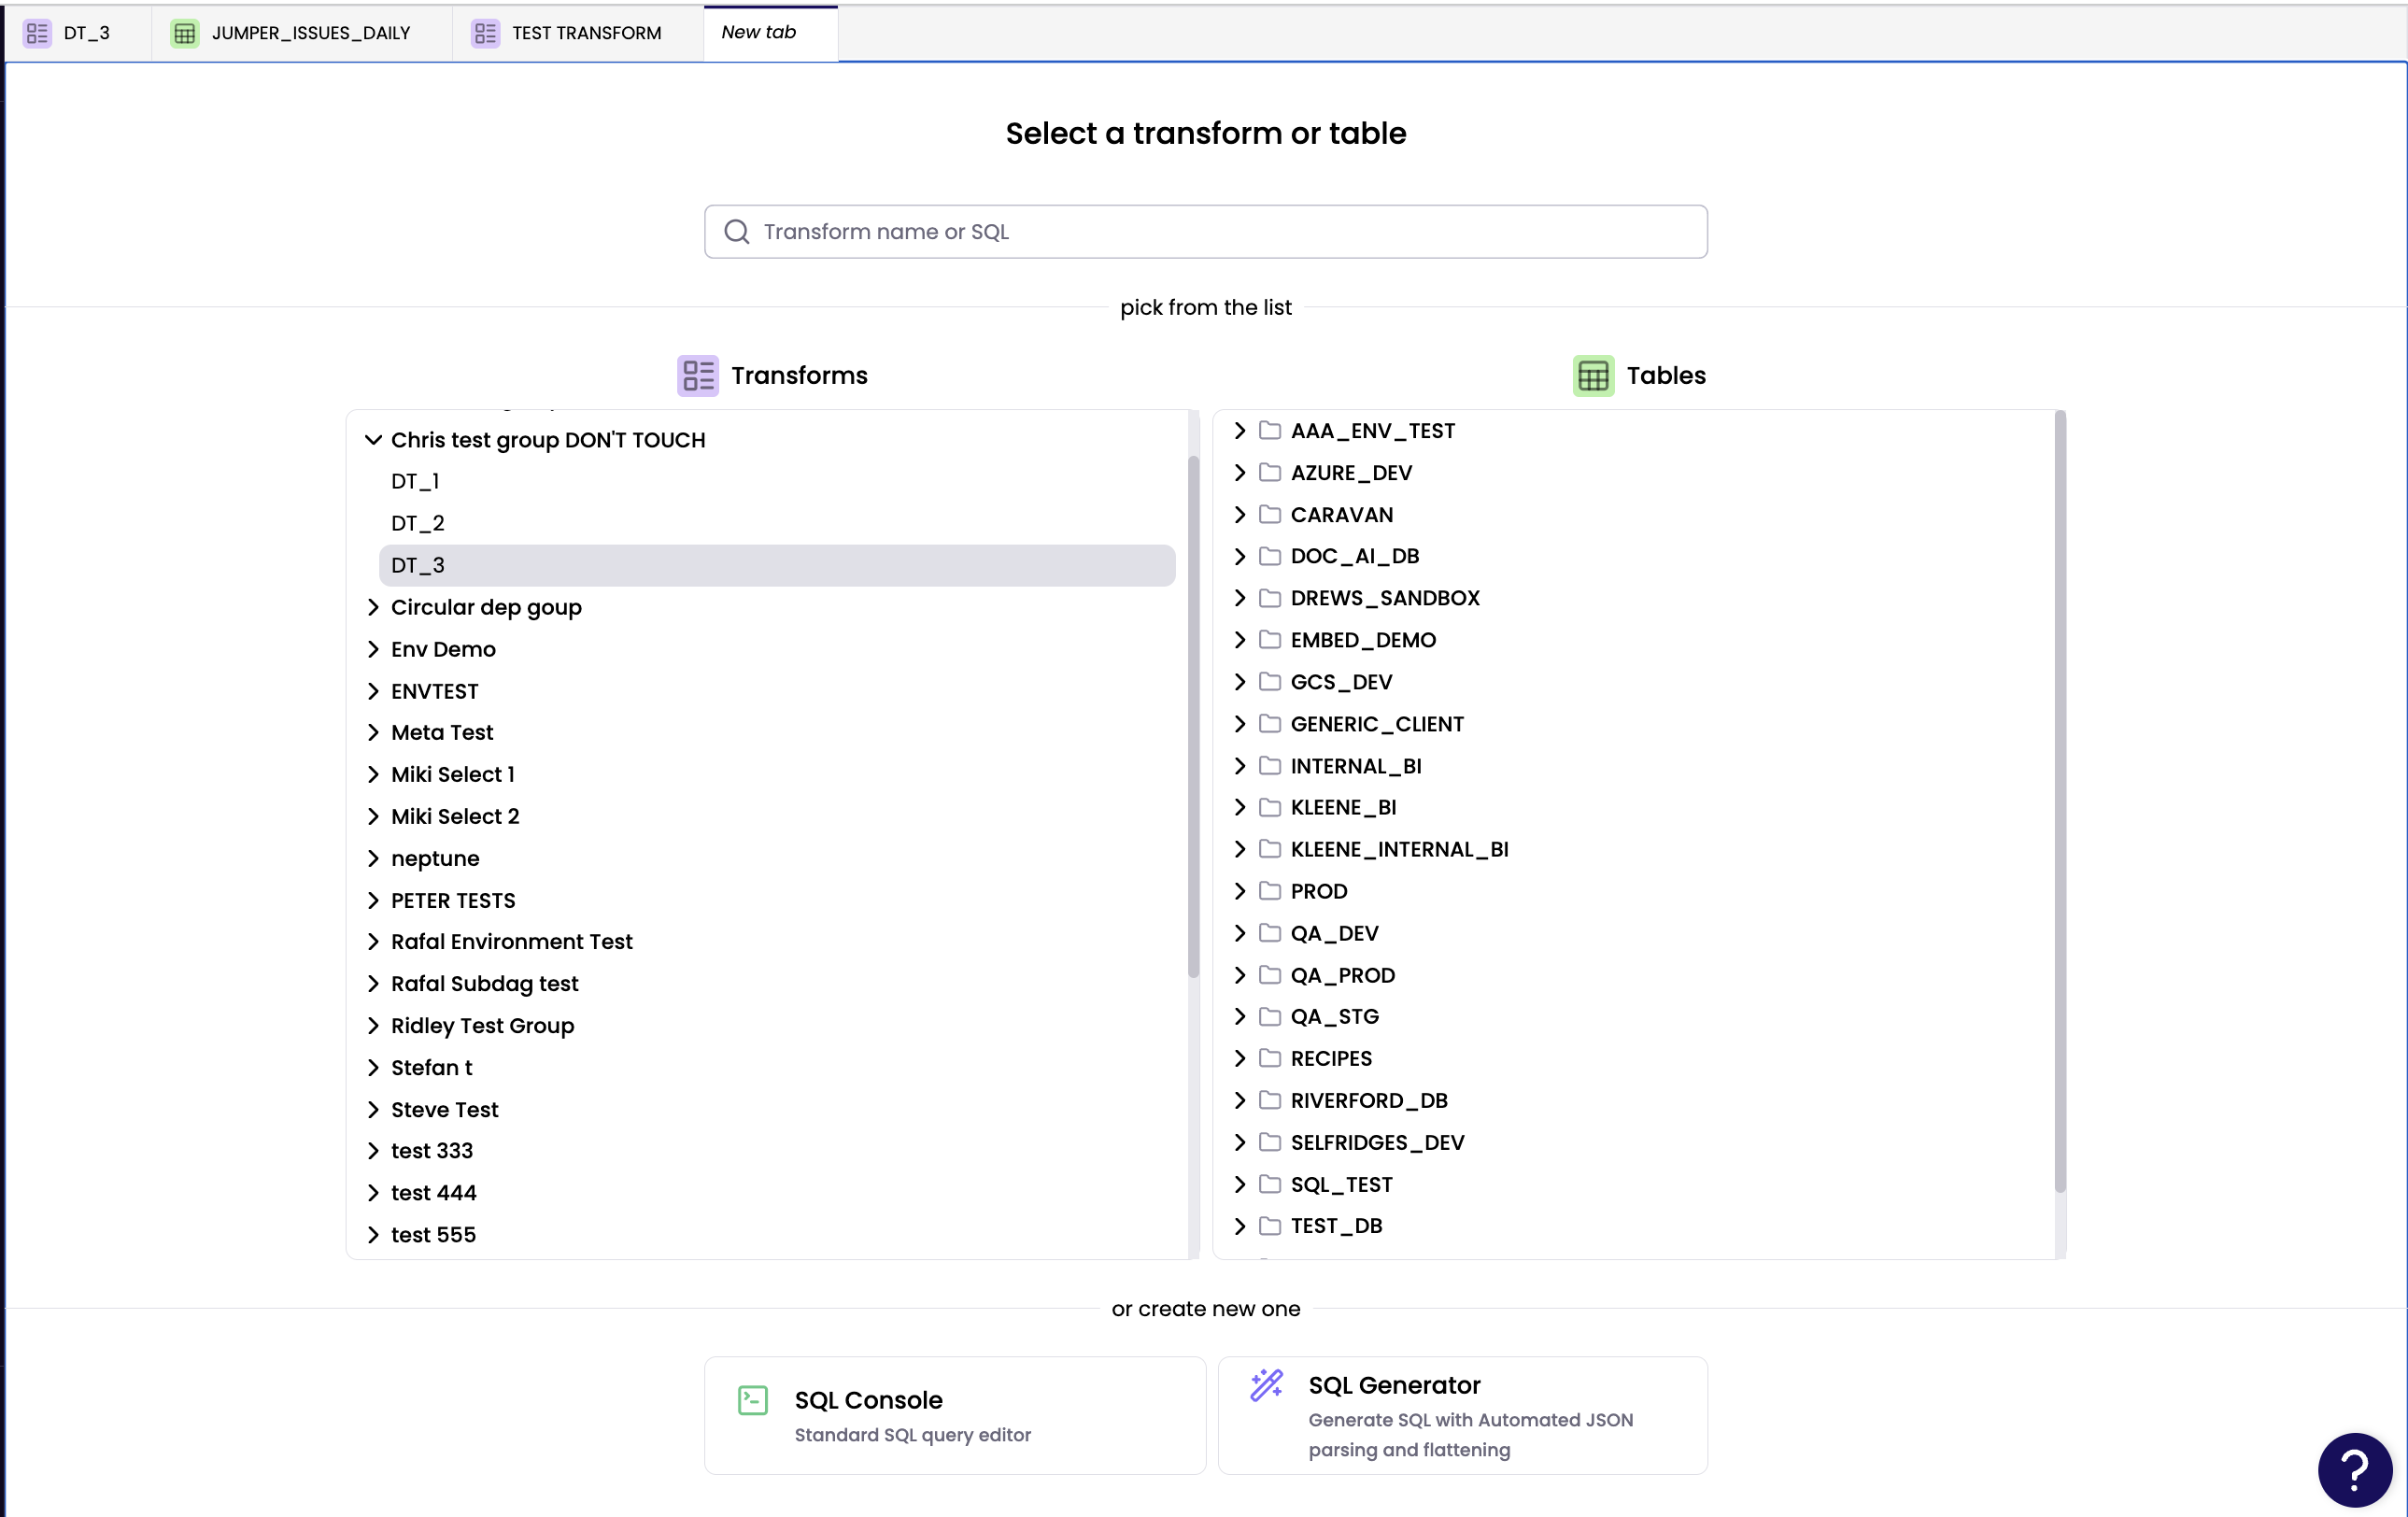Expand the Meta Test group chevron
The height and width of the screenshot is (1517, 2408).
[373, 732]
